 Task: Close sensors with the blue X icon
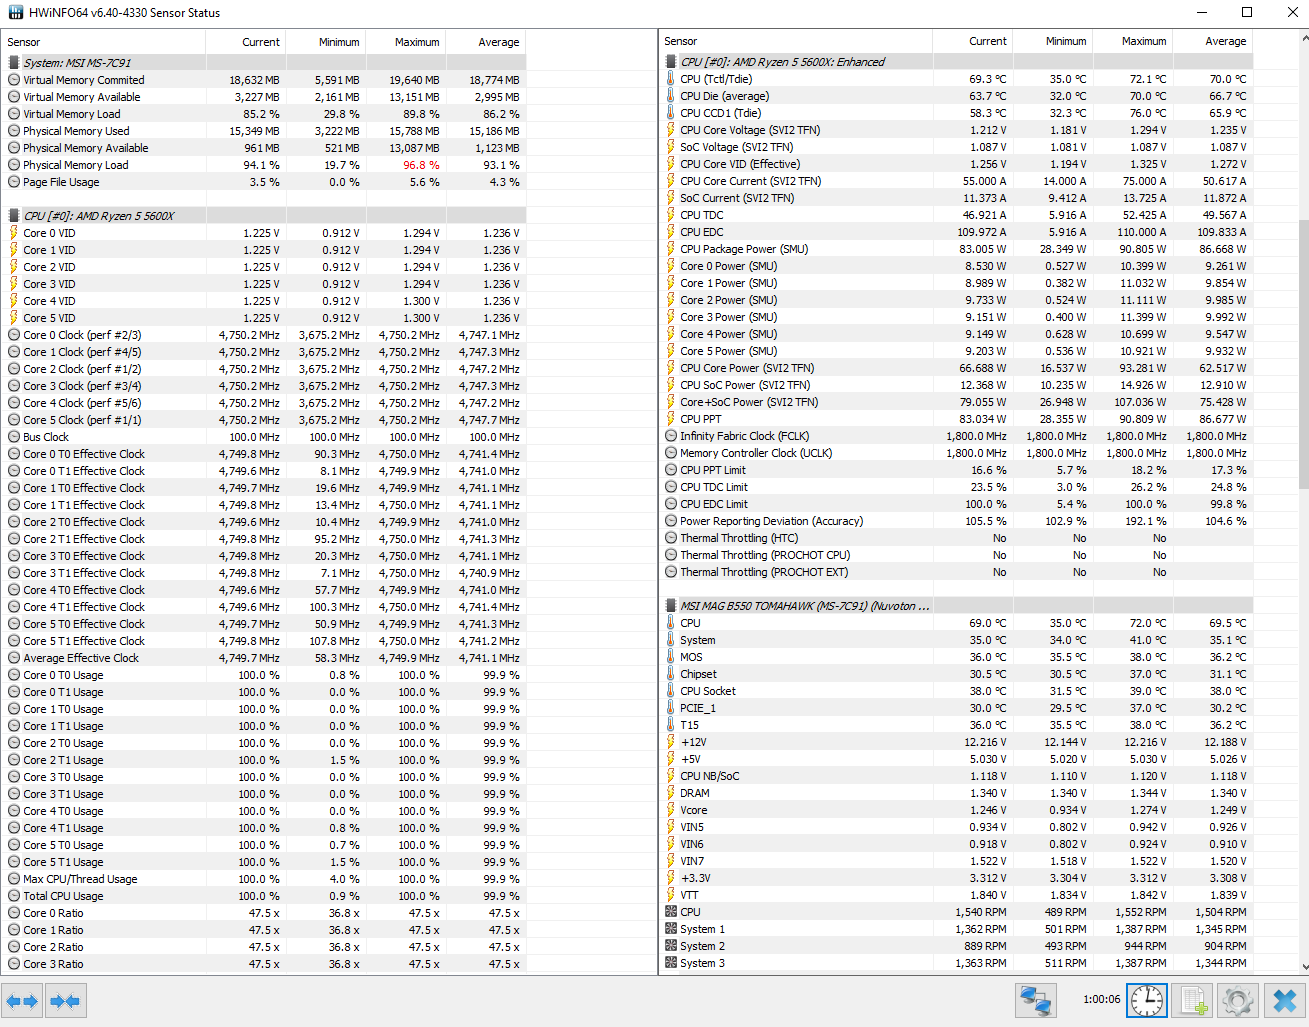point(1284,1000)
